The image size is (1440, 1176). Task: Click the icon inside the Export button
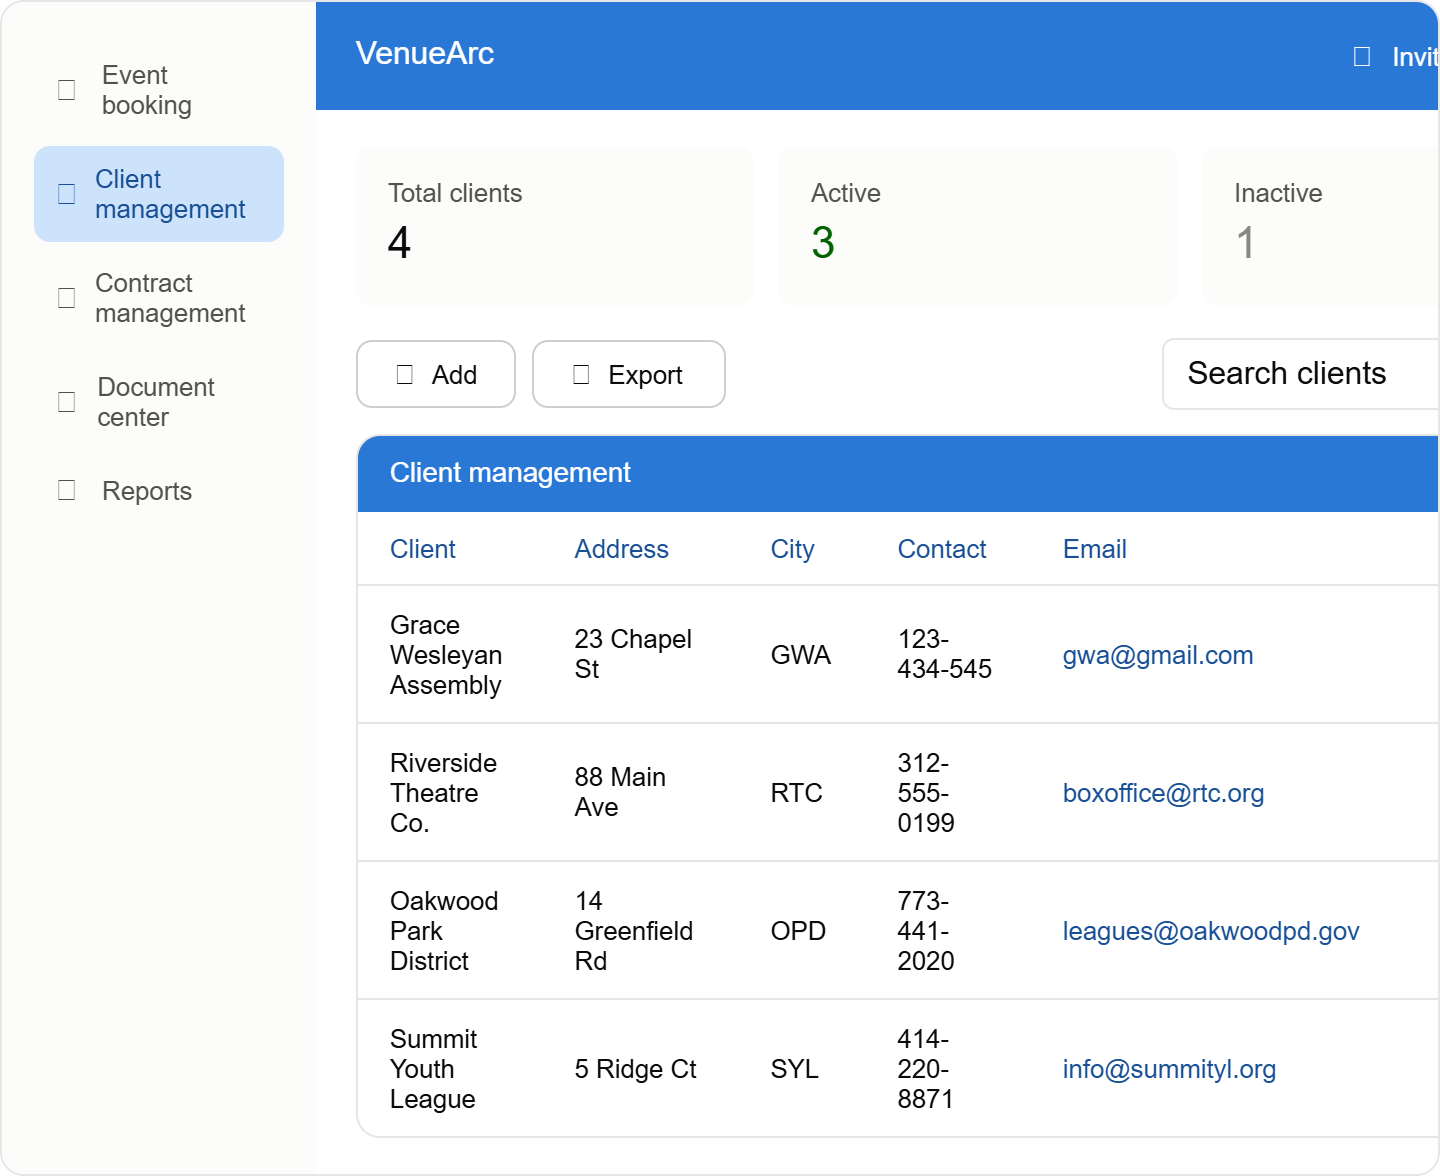[581, 374]
